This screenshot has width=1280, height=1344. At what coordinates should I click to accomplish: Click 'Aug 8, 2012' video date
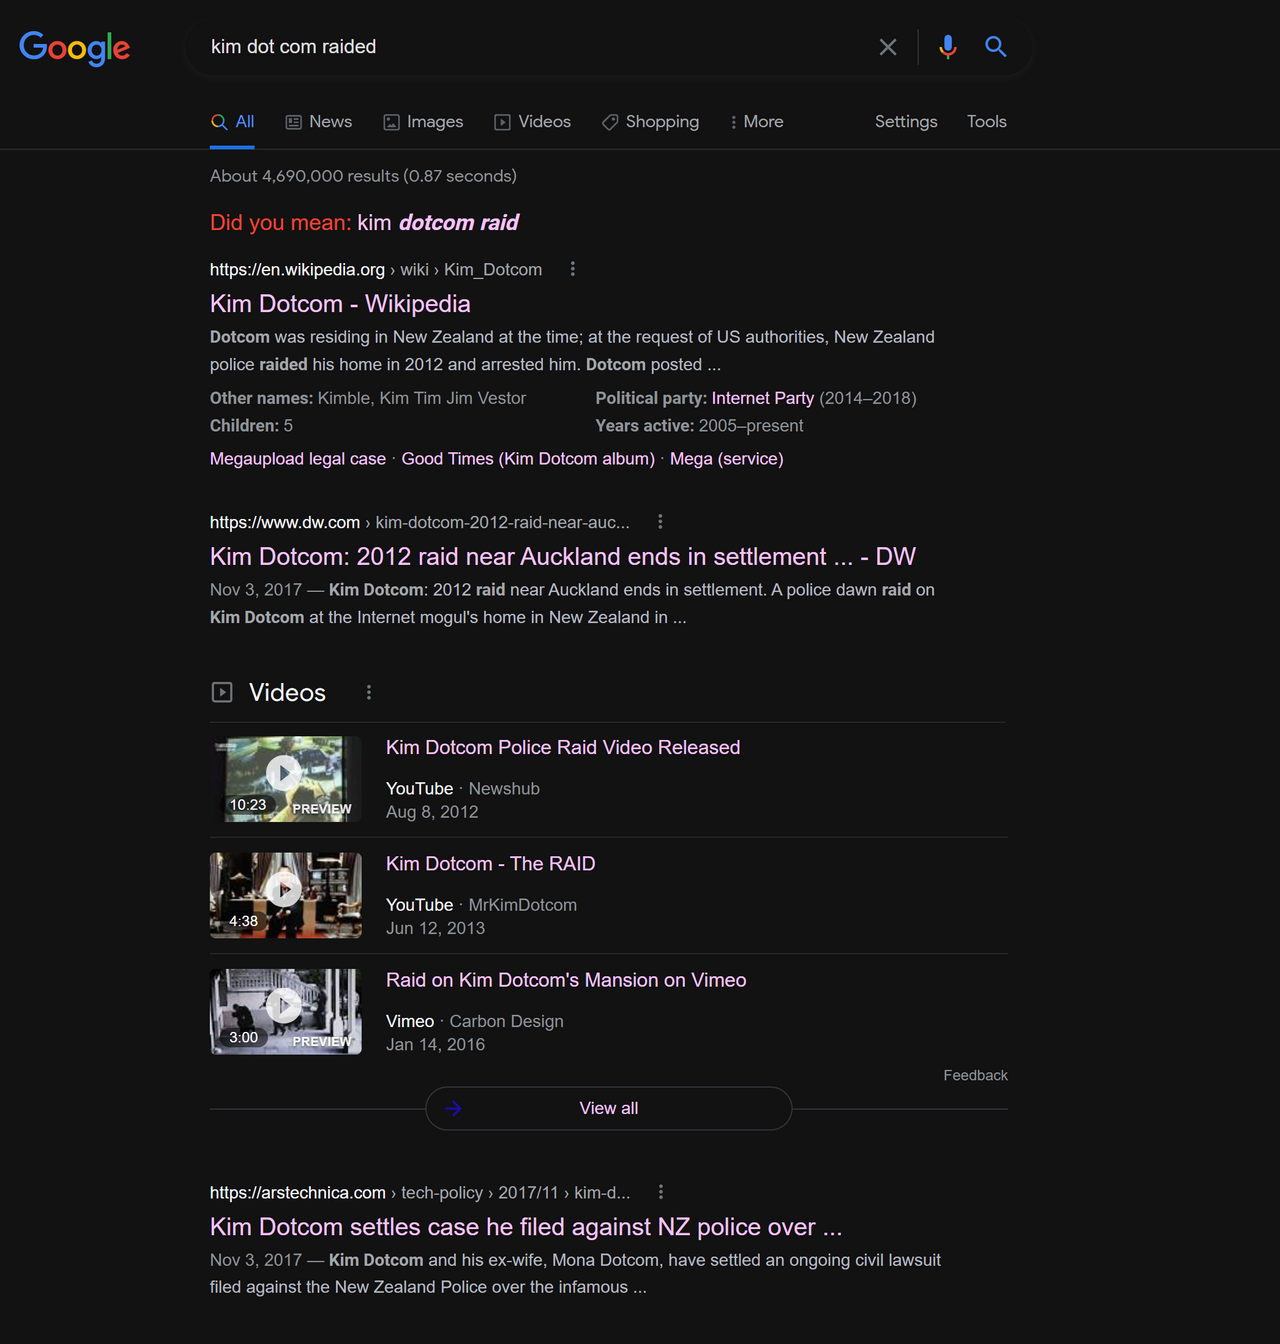coord(432,812)
